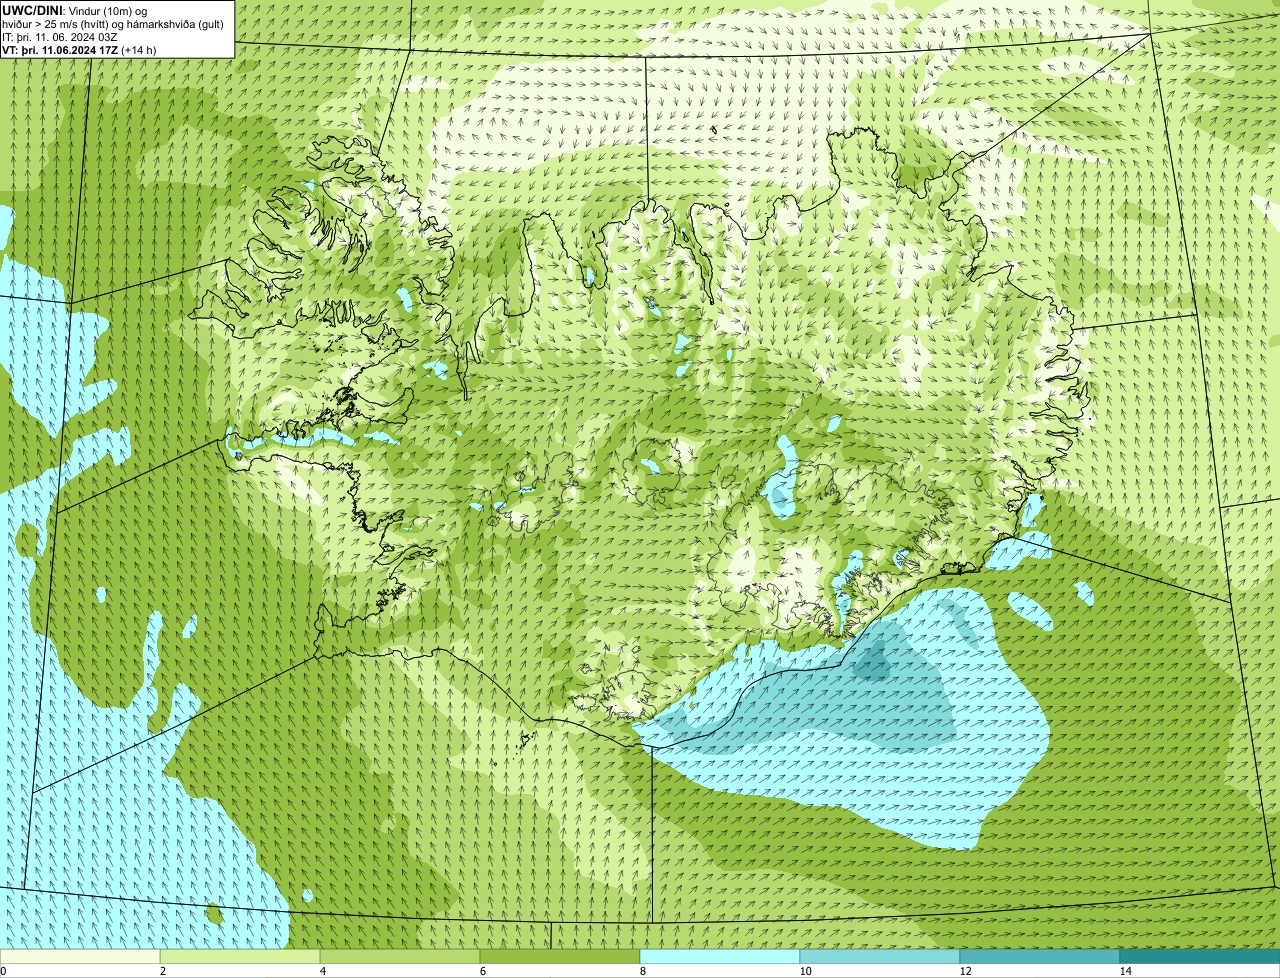1280x978 pixels.
Task: Click the dark green 6–8 legend segment
Action: [560, 956]
